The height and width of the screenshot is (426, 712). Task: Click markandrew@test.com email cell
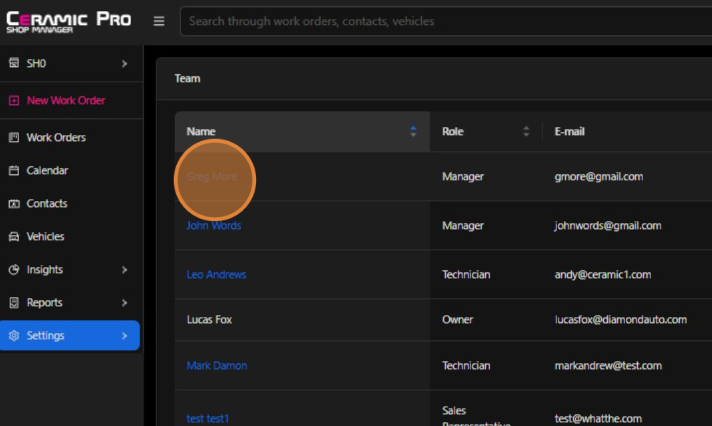coord(608,366)
